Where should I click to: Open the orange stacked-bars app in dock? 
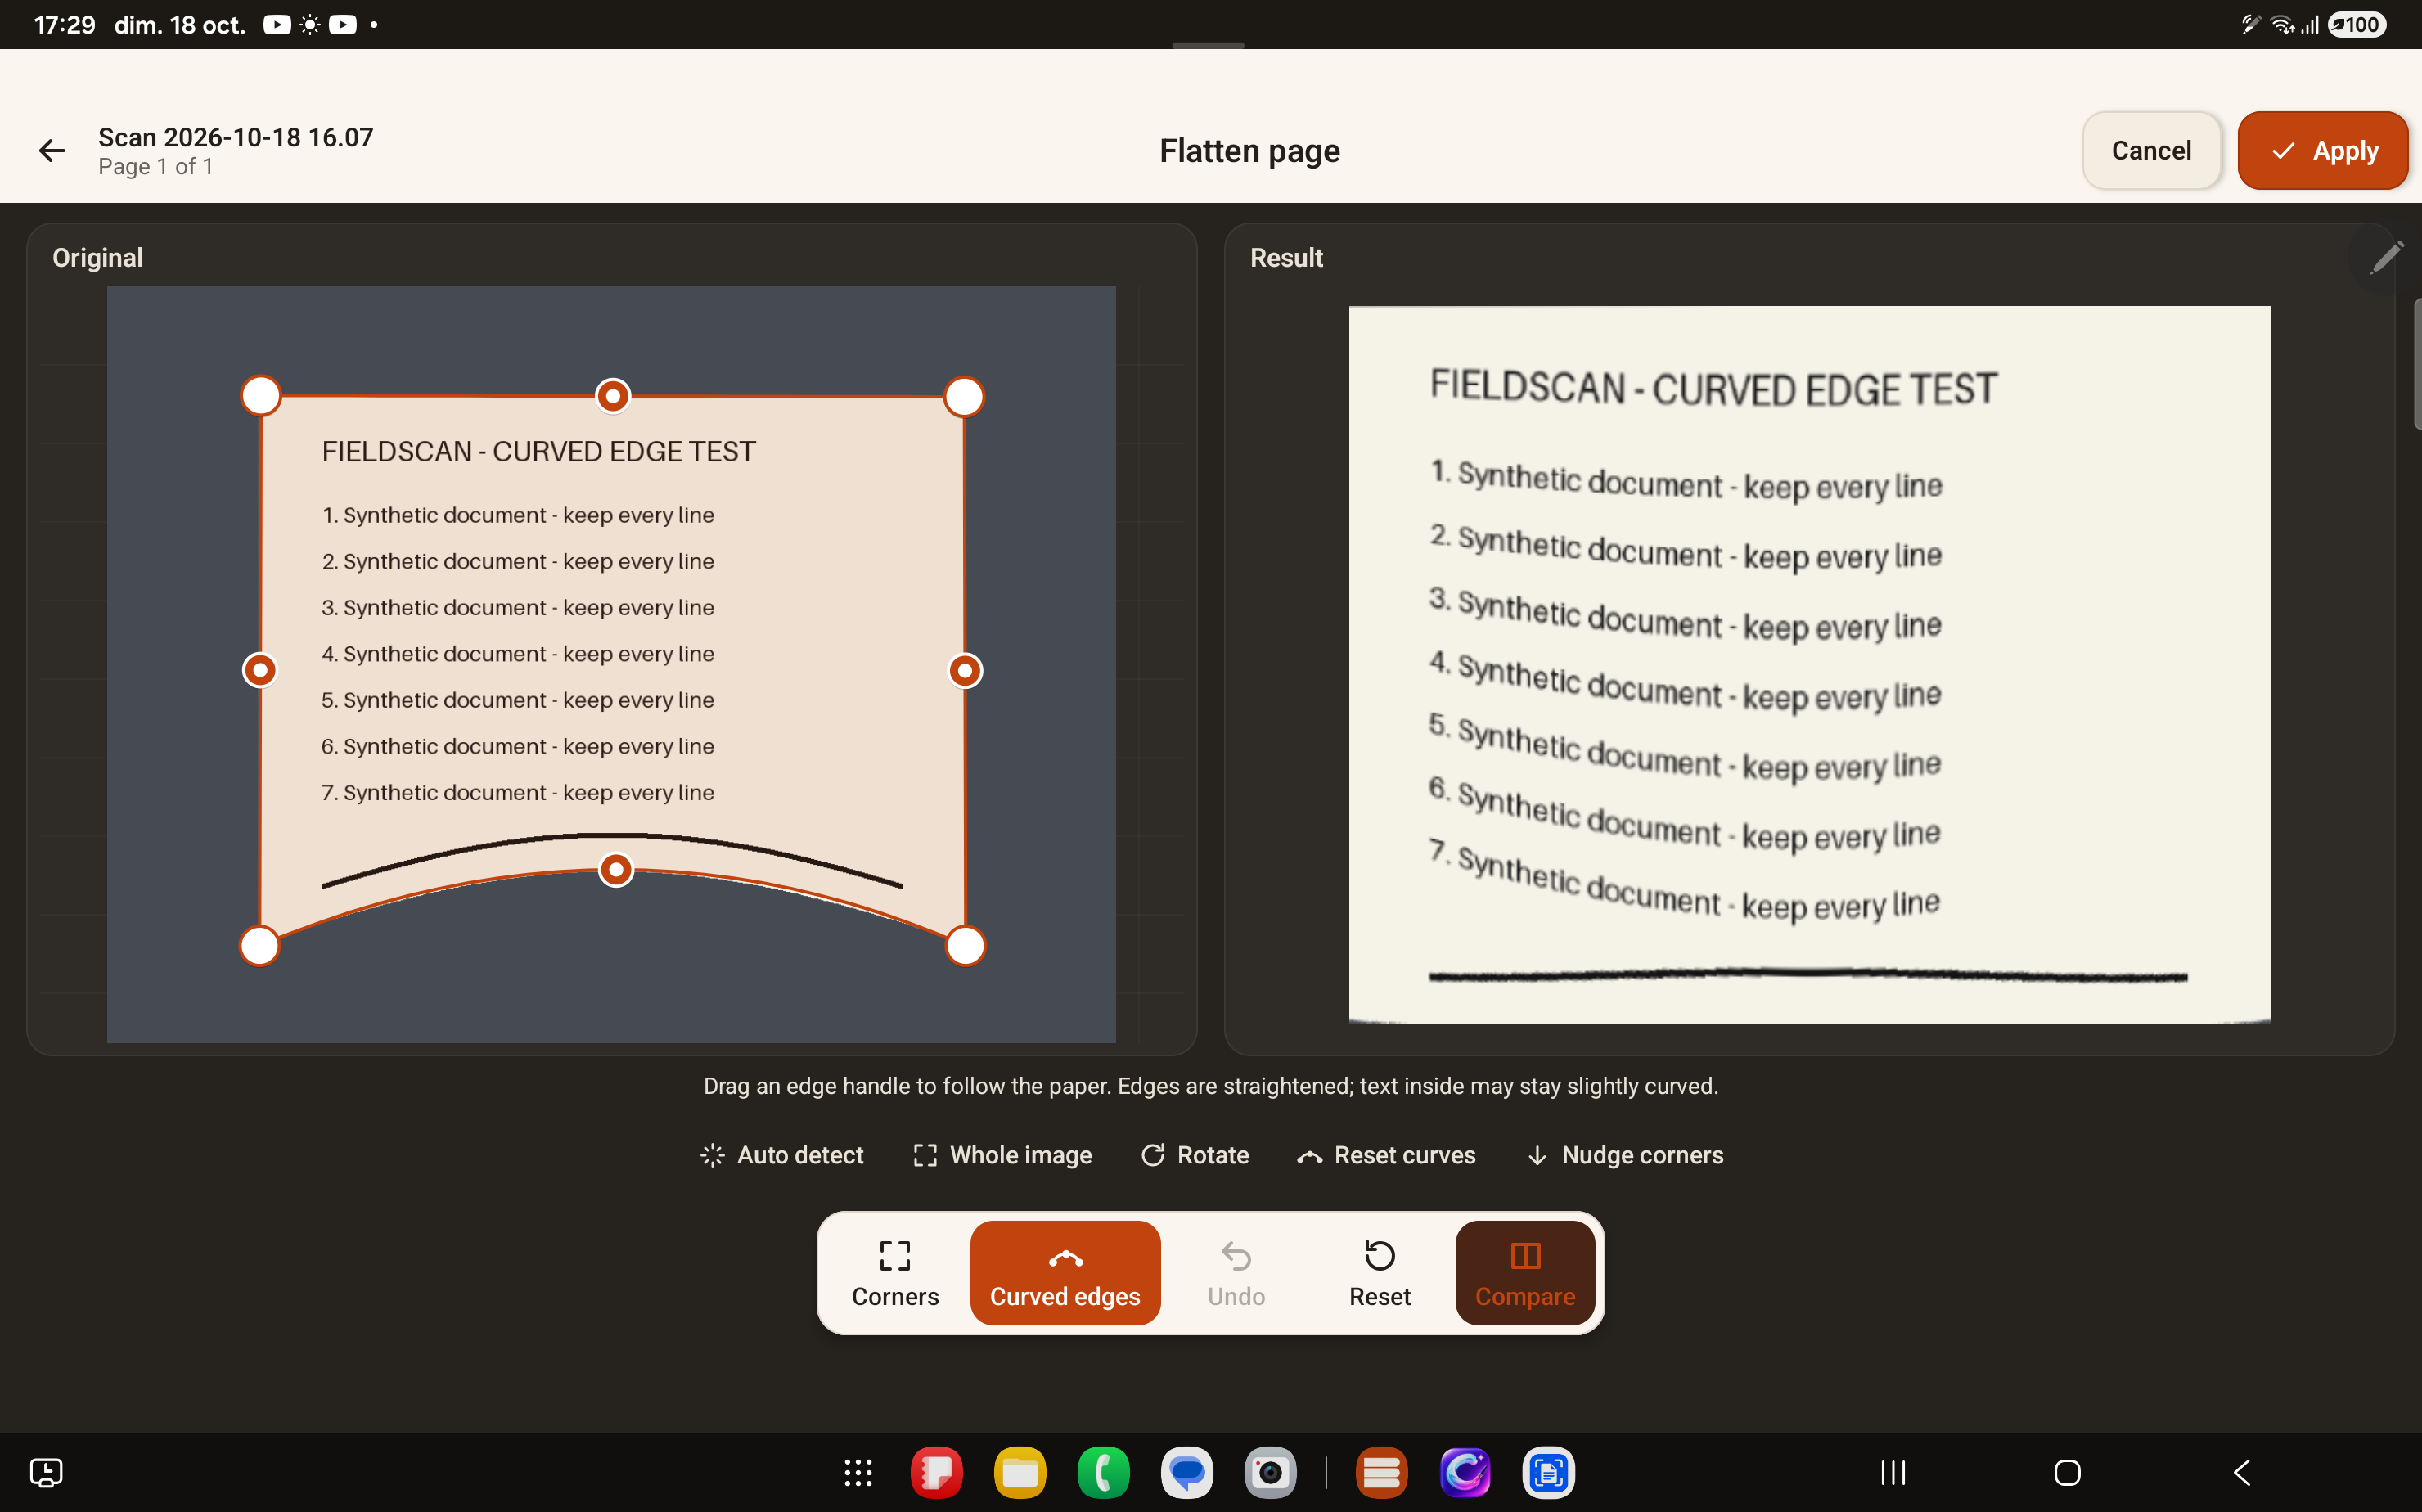(x=1382, y=1472)
